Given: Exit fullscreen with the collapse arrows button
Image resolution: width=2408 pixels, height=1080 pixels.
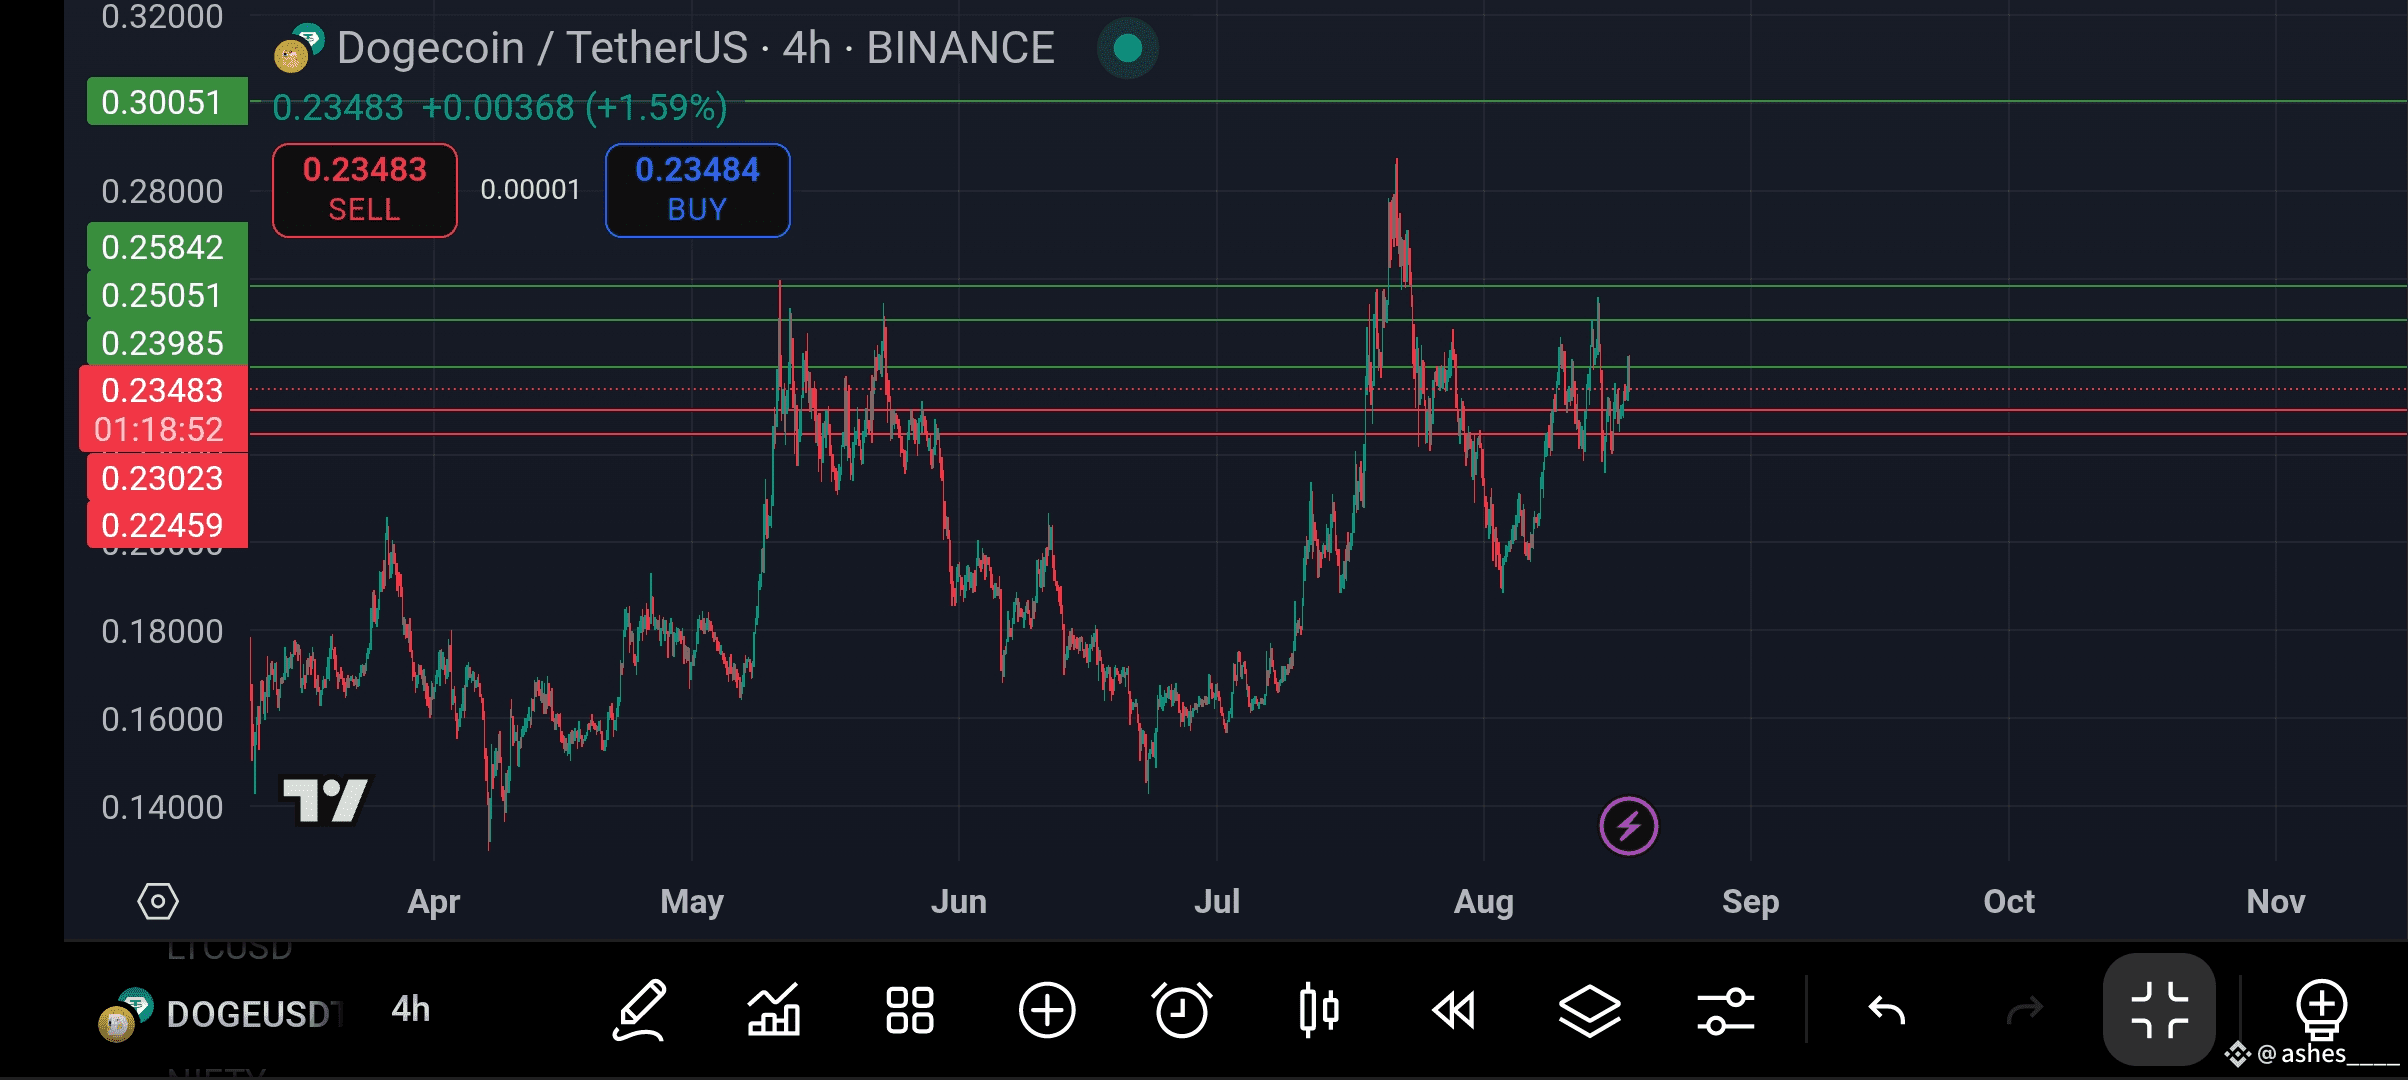Looking at the screenshot, I should coord(2159,1010).
